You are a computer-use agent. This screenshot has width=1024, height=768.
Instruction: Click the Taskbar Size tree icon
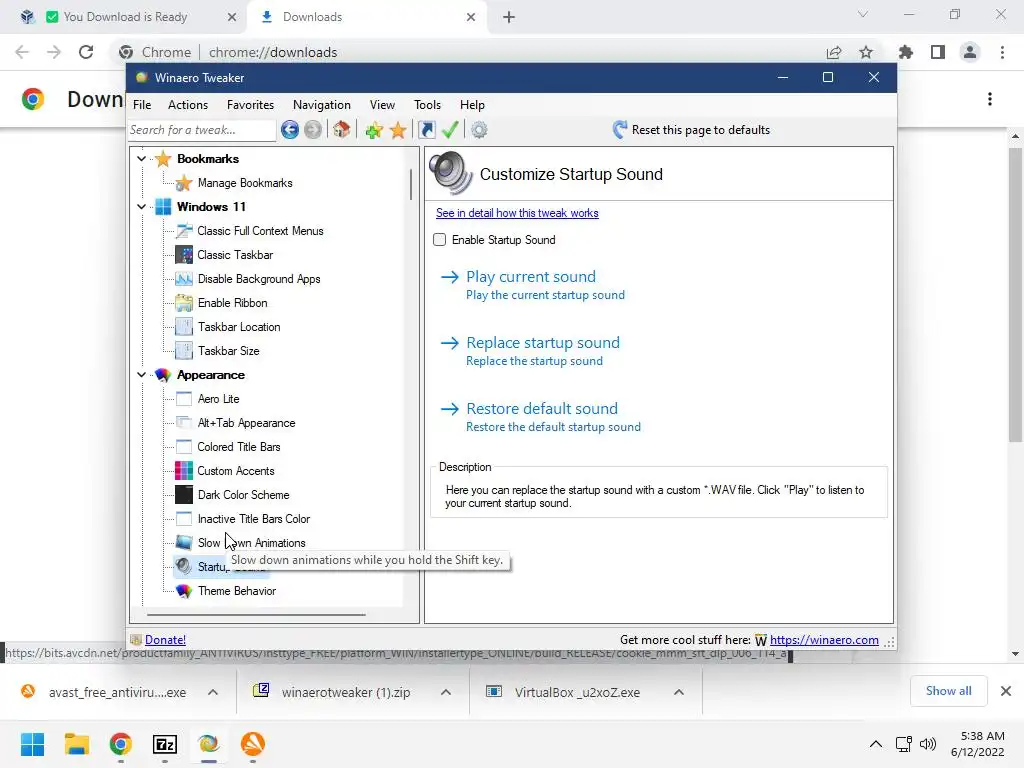tap(184, 351)
